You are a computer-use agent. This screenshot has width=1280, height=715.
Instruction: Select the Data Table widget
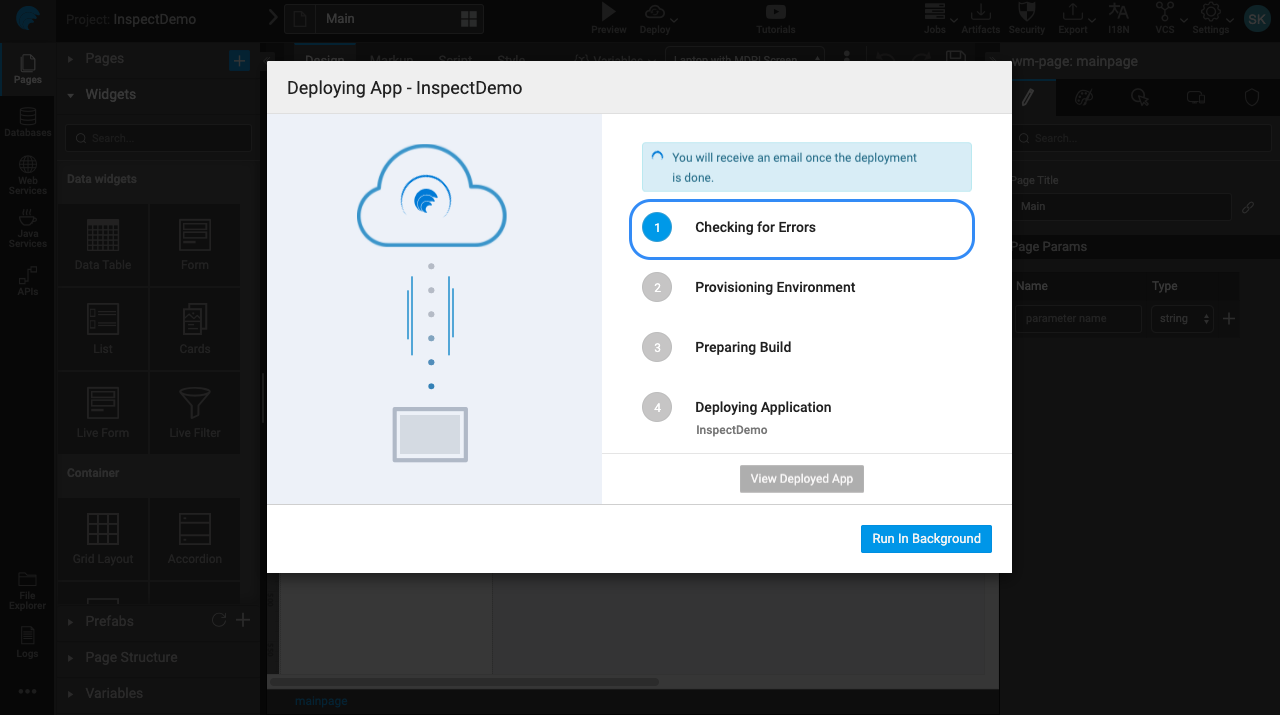point(102,244)
